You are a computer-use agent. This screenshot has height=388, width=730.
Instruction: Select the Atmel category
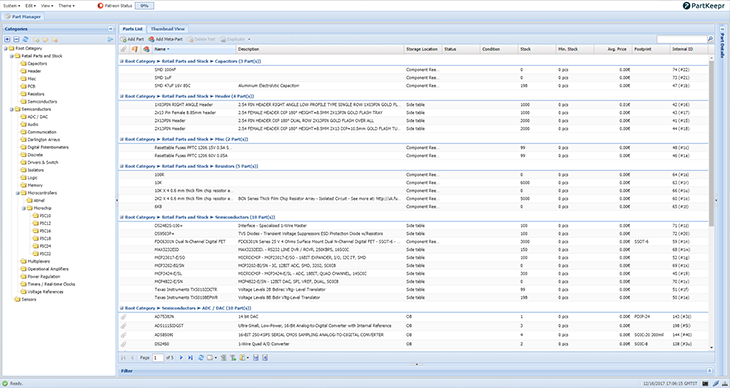coord(39,200)
